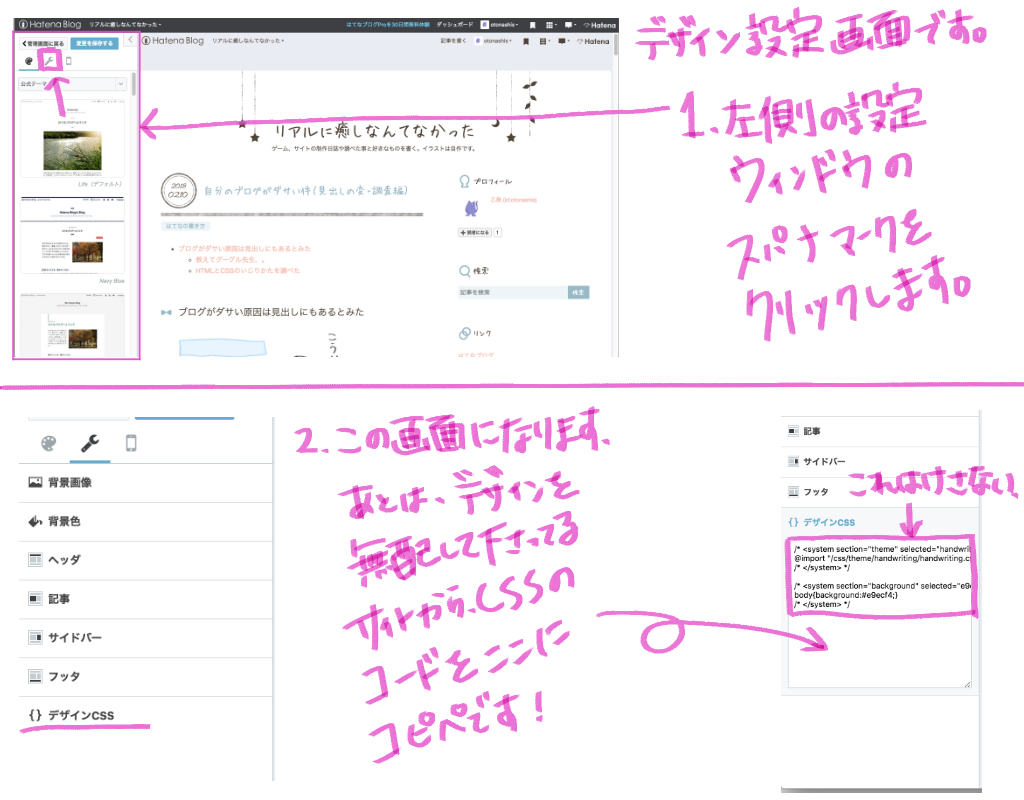Viewport: 1024px width, 800px height.
Task: Click the image icon beside 背景画像
Action: tap(36, 481)
